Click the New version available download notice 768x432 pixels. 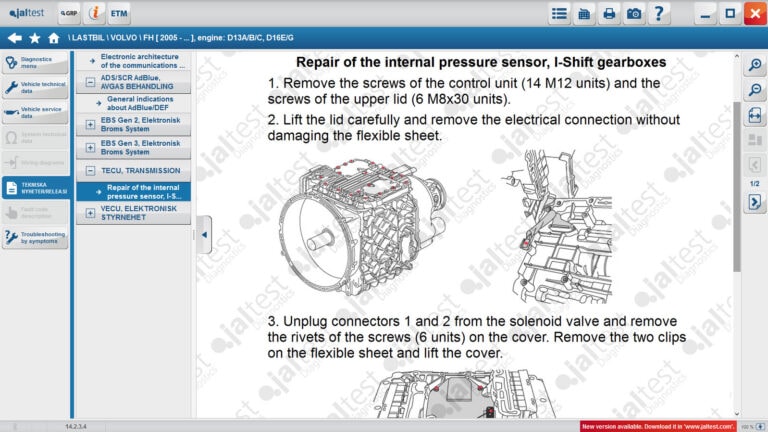click(658, 427)
